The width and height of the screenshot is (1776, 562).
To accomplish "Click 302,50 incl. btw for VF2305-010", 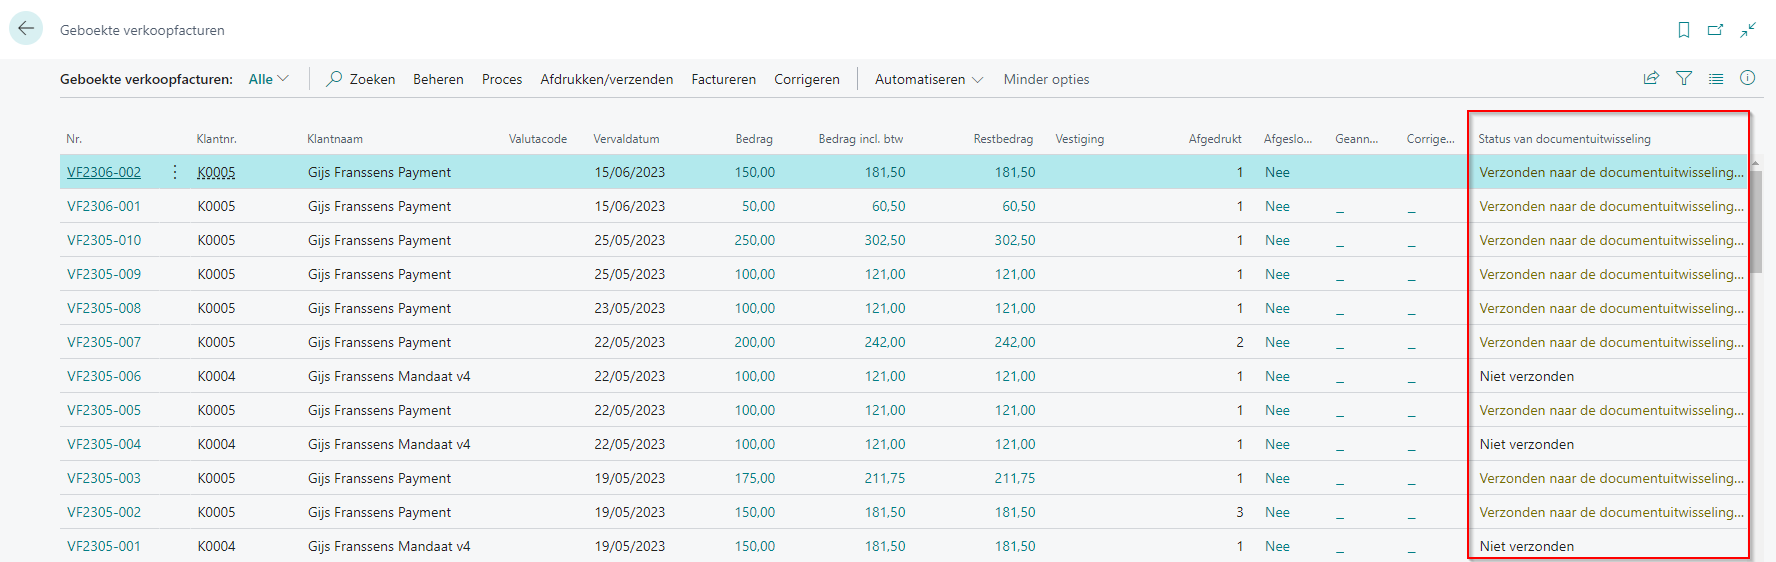I will (x=885, y=240).
